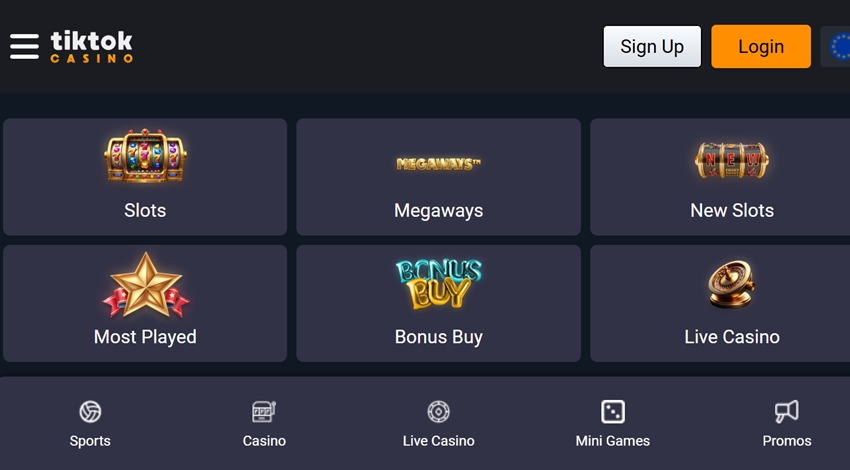
Task: Open the Bonus Buy balloon icon
Action: point(439,284)
